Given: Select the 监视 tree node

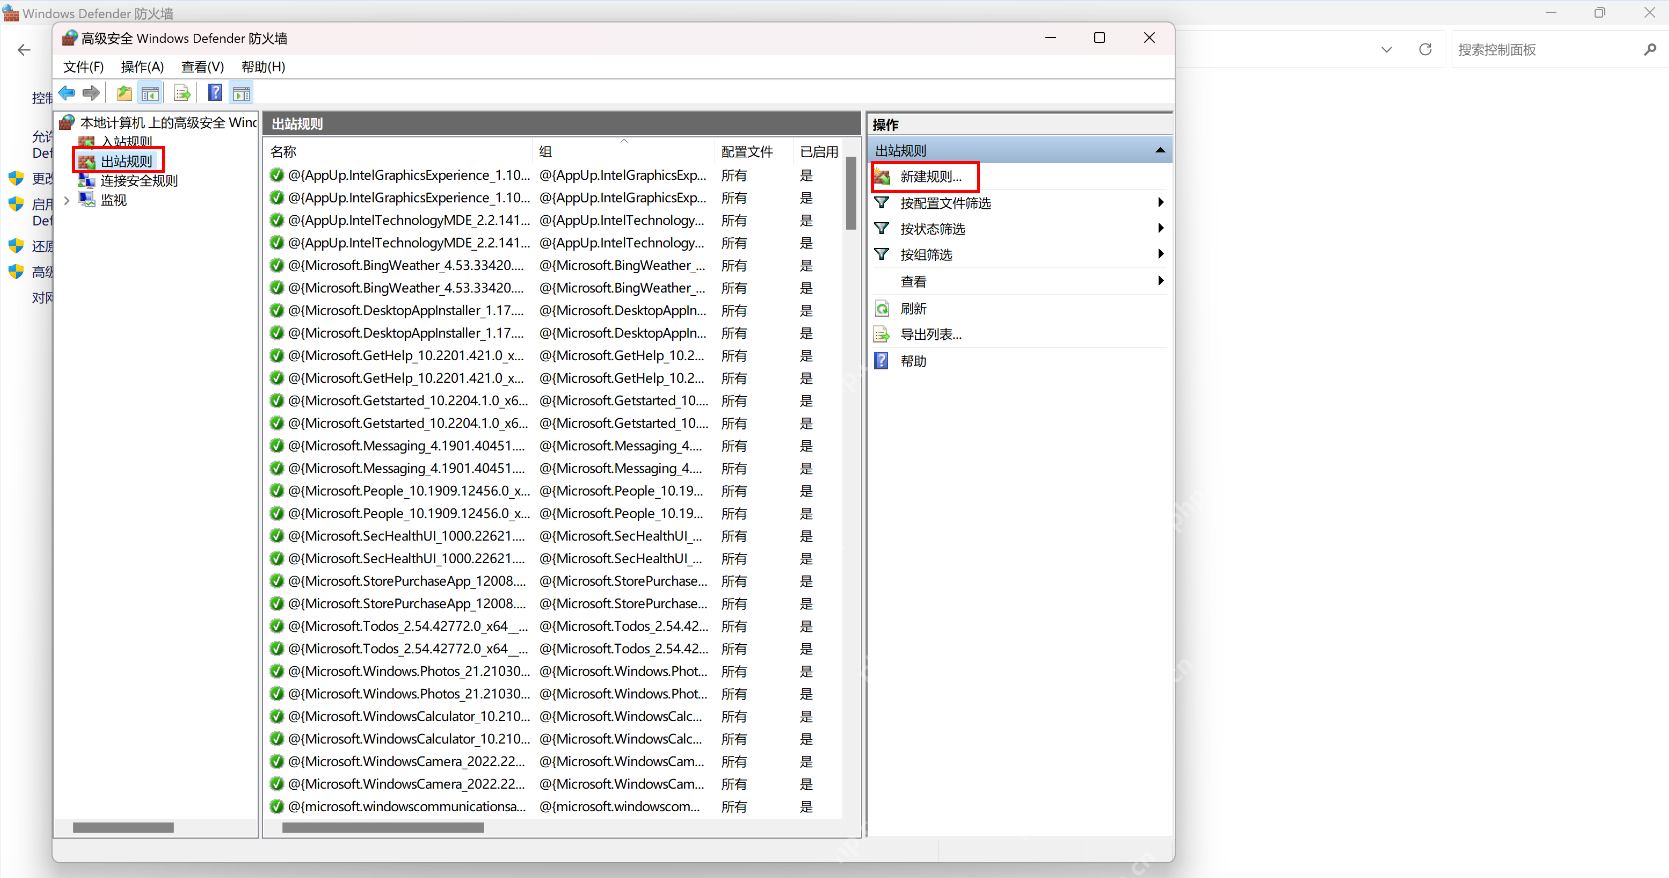Looking at the screenshot, I should pos(114,200).
